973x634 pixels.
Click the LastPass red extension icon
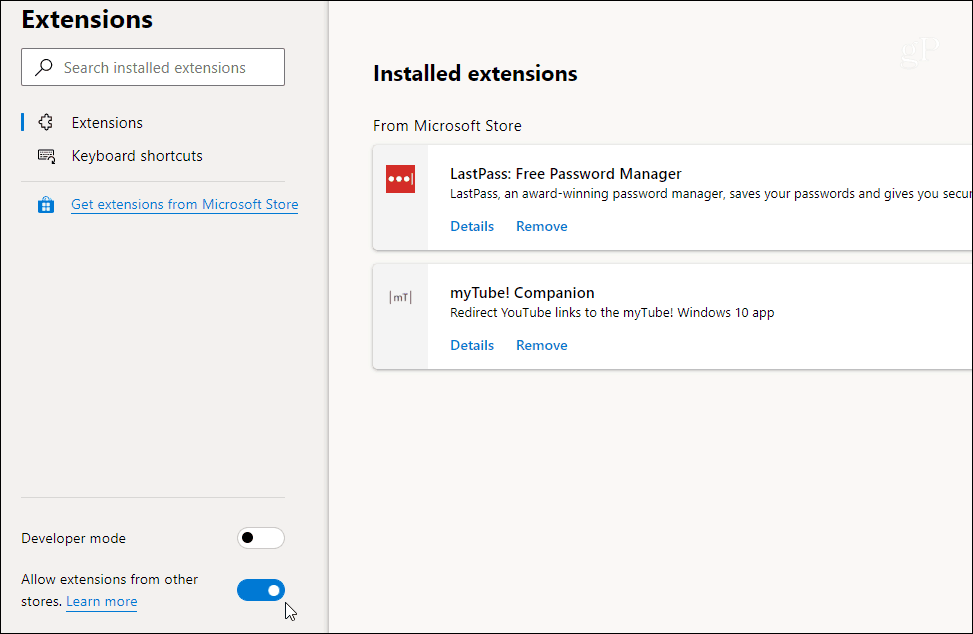tap(400, 179)
